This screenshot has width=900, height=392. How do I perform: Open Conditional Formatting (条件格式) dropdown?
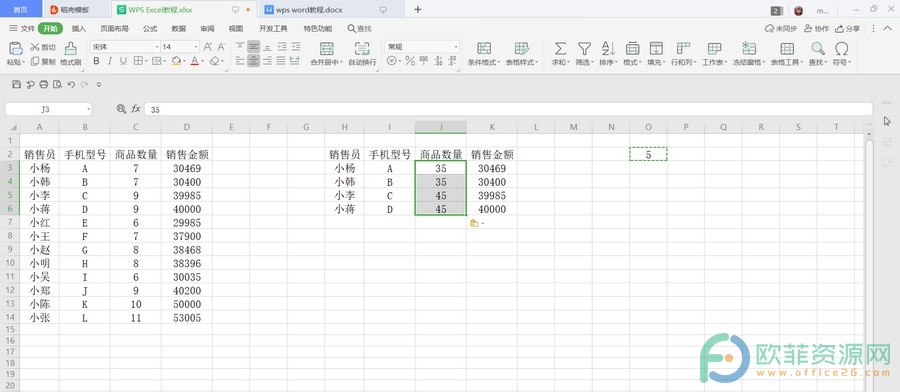[484, 62]
